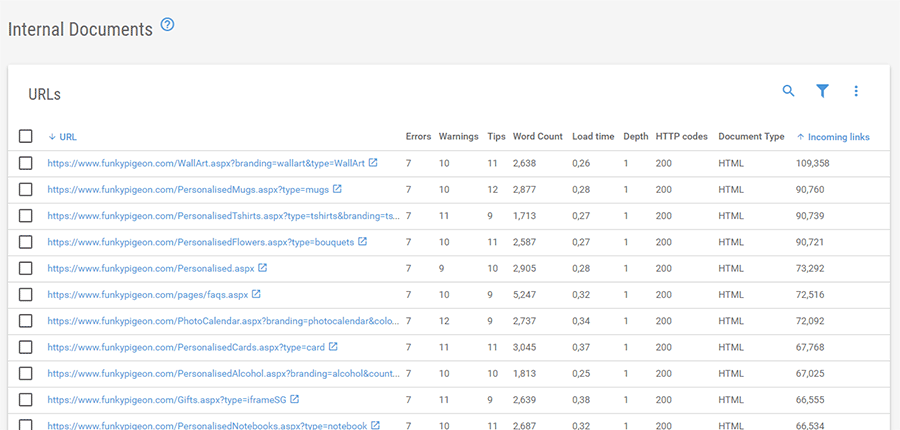Sort by Word Count column header
Screen dimensions: 900x430
point(538,137)
